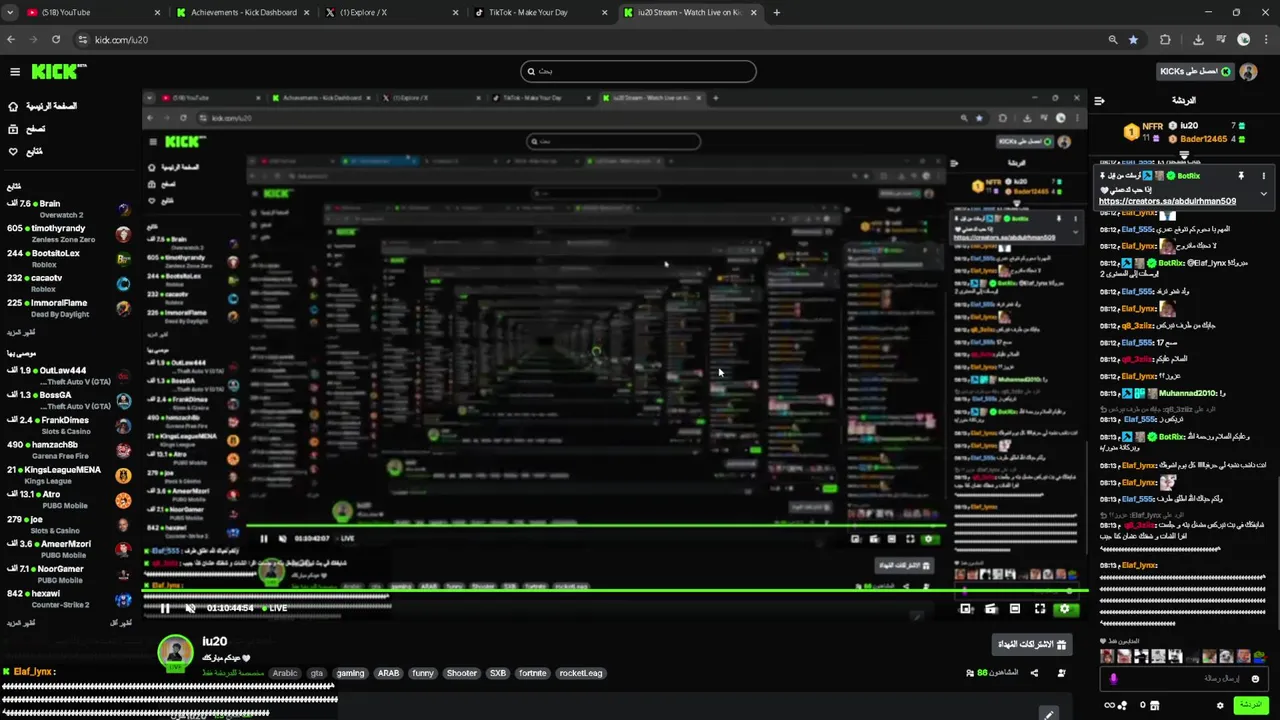Open the player settings gear
This screenshot has width=1280, height=720.
(1065, 609)
